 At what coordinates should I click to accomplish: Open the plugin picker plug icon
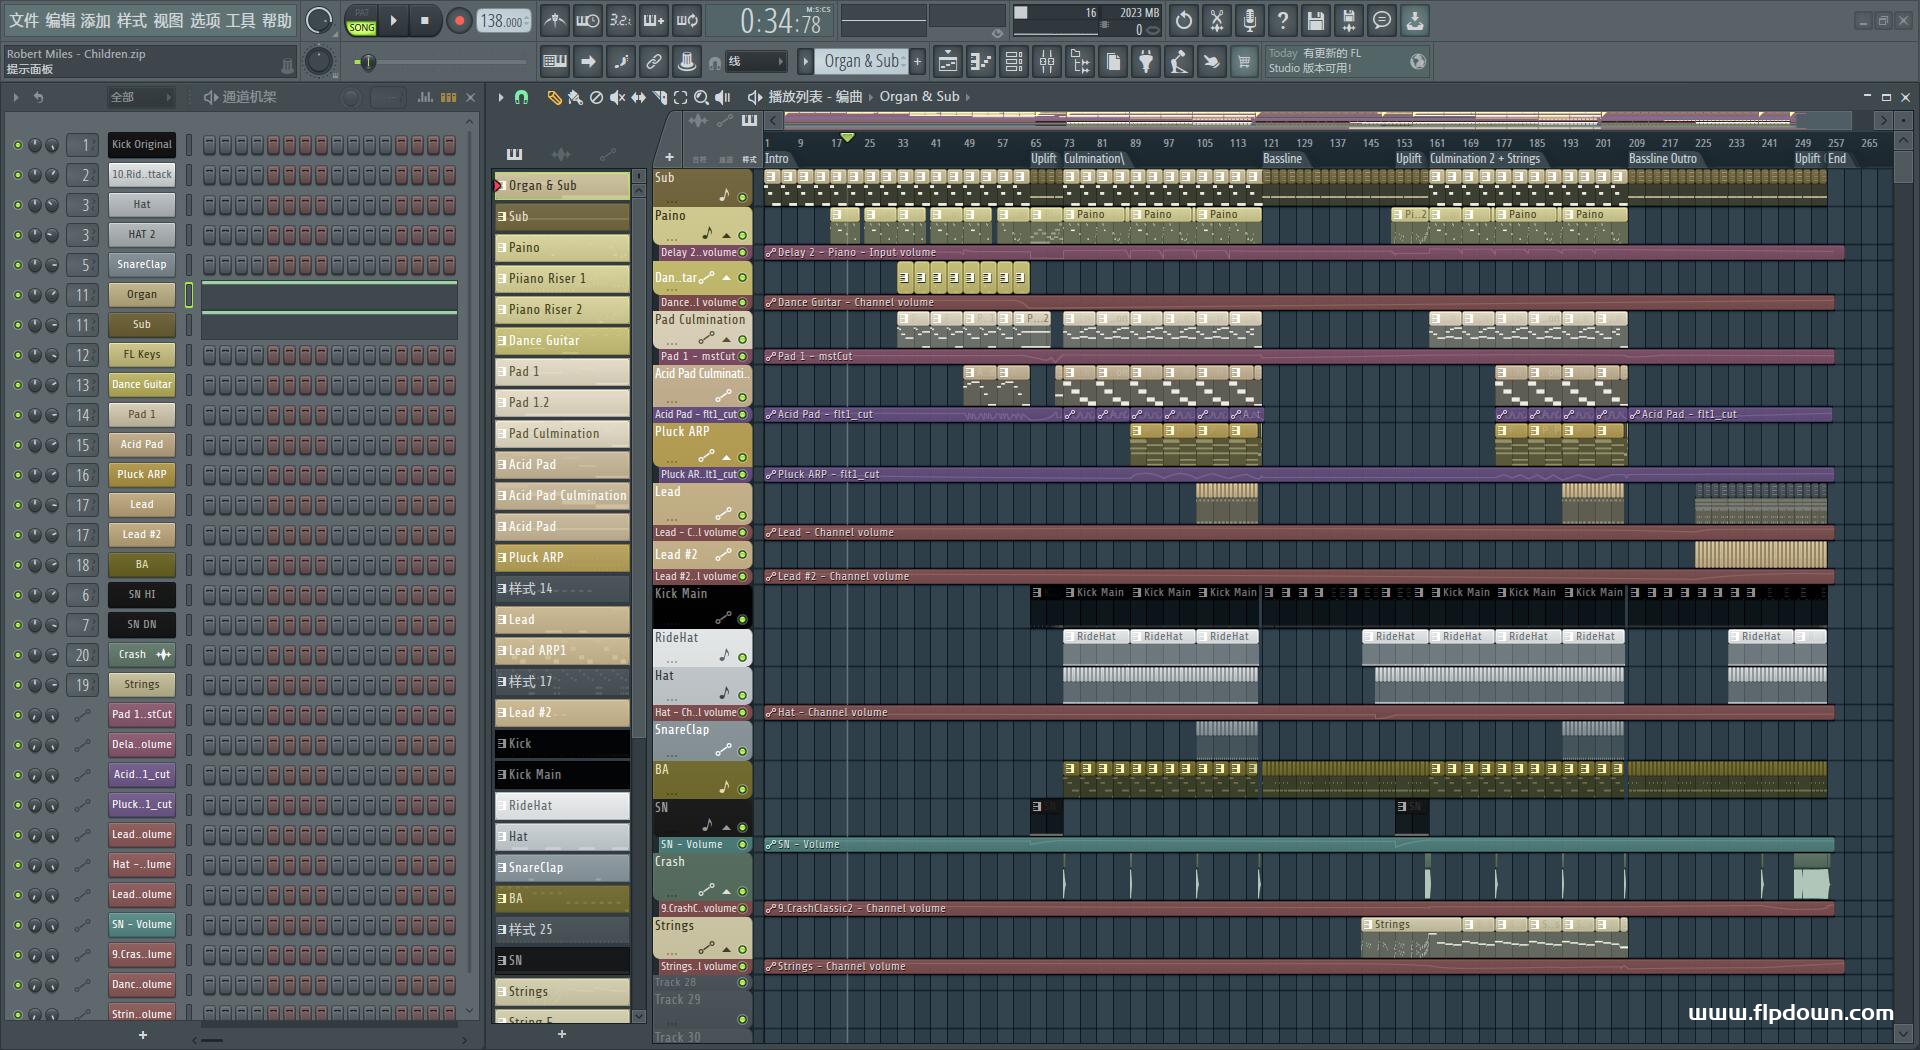(x=1145, y=62)
